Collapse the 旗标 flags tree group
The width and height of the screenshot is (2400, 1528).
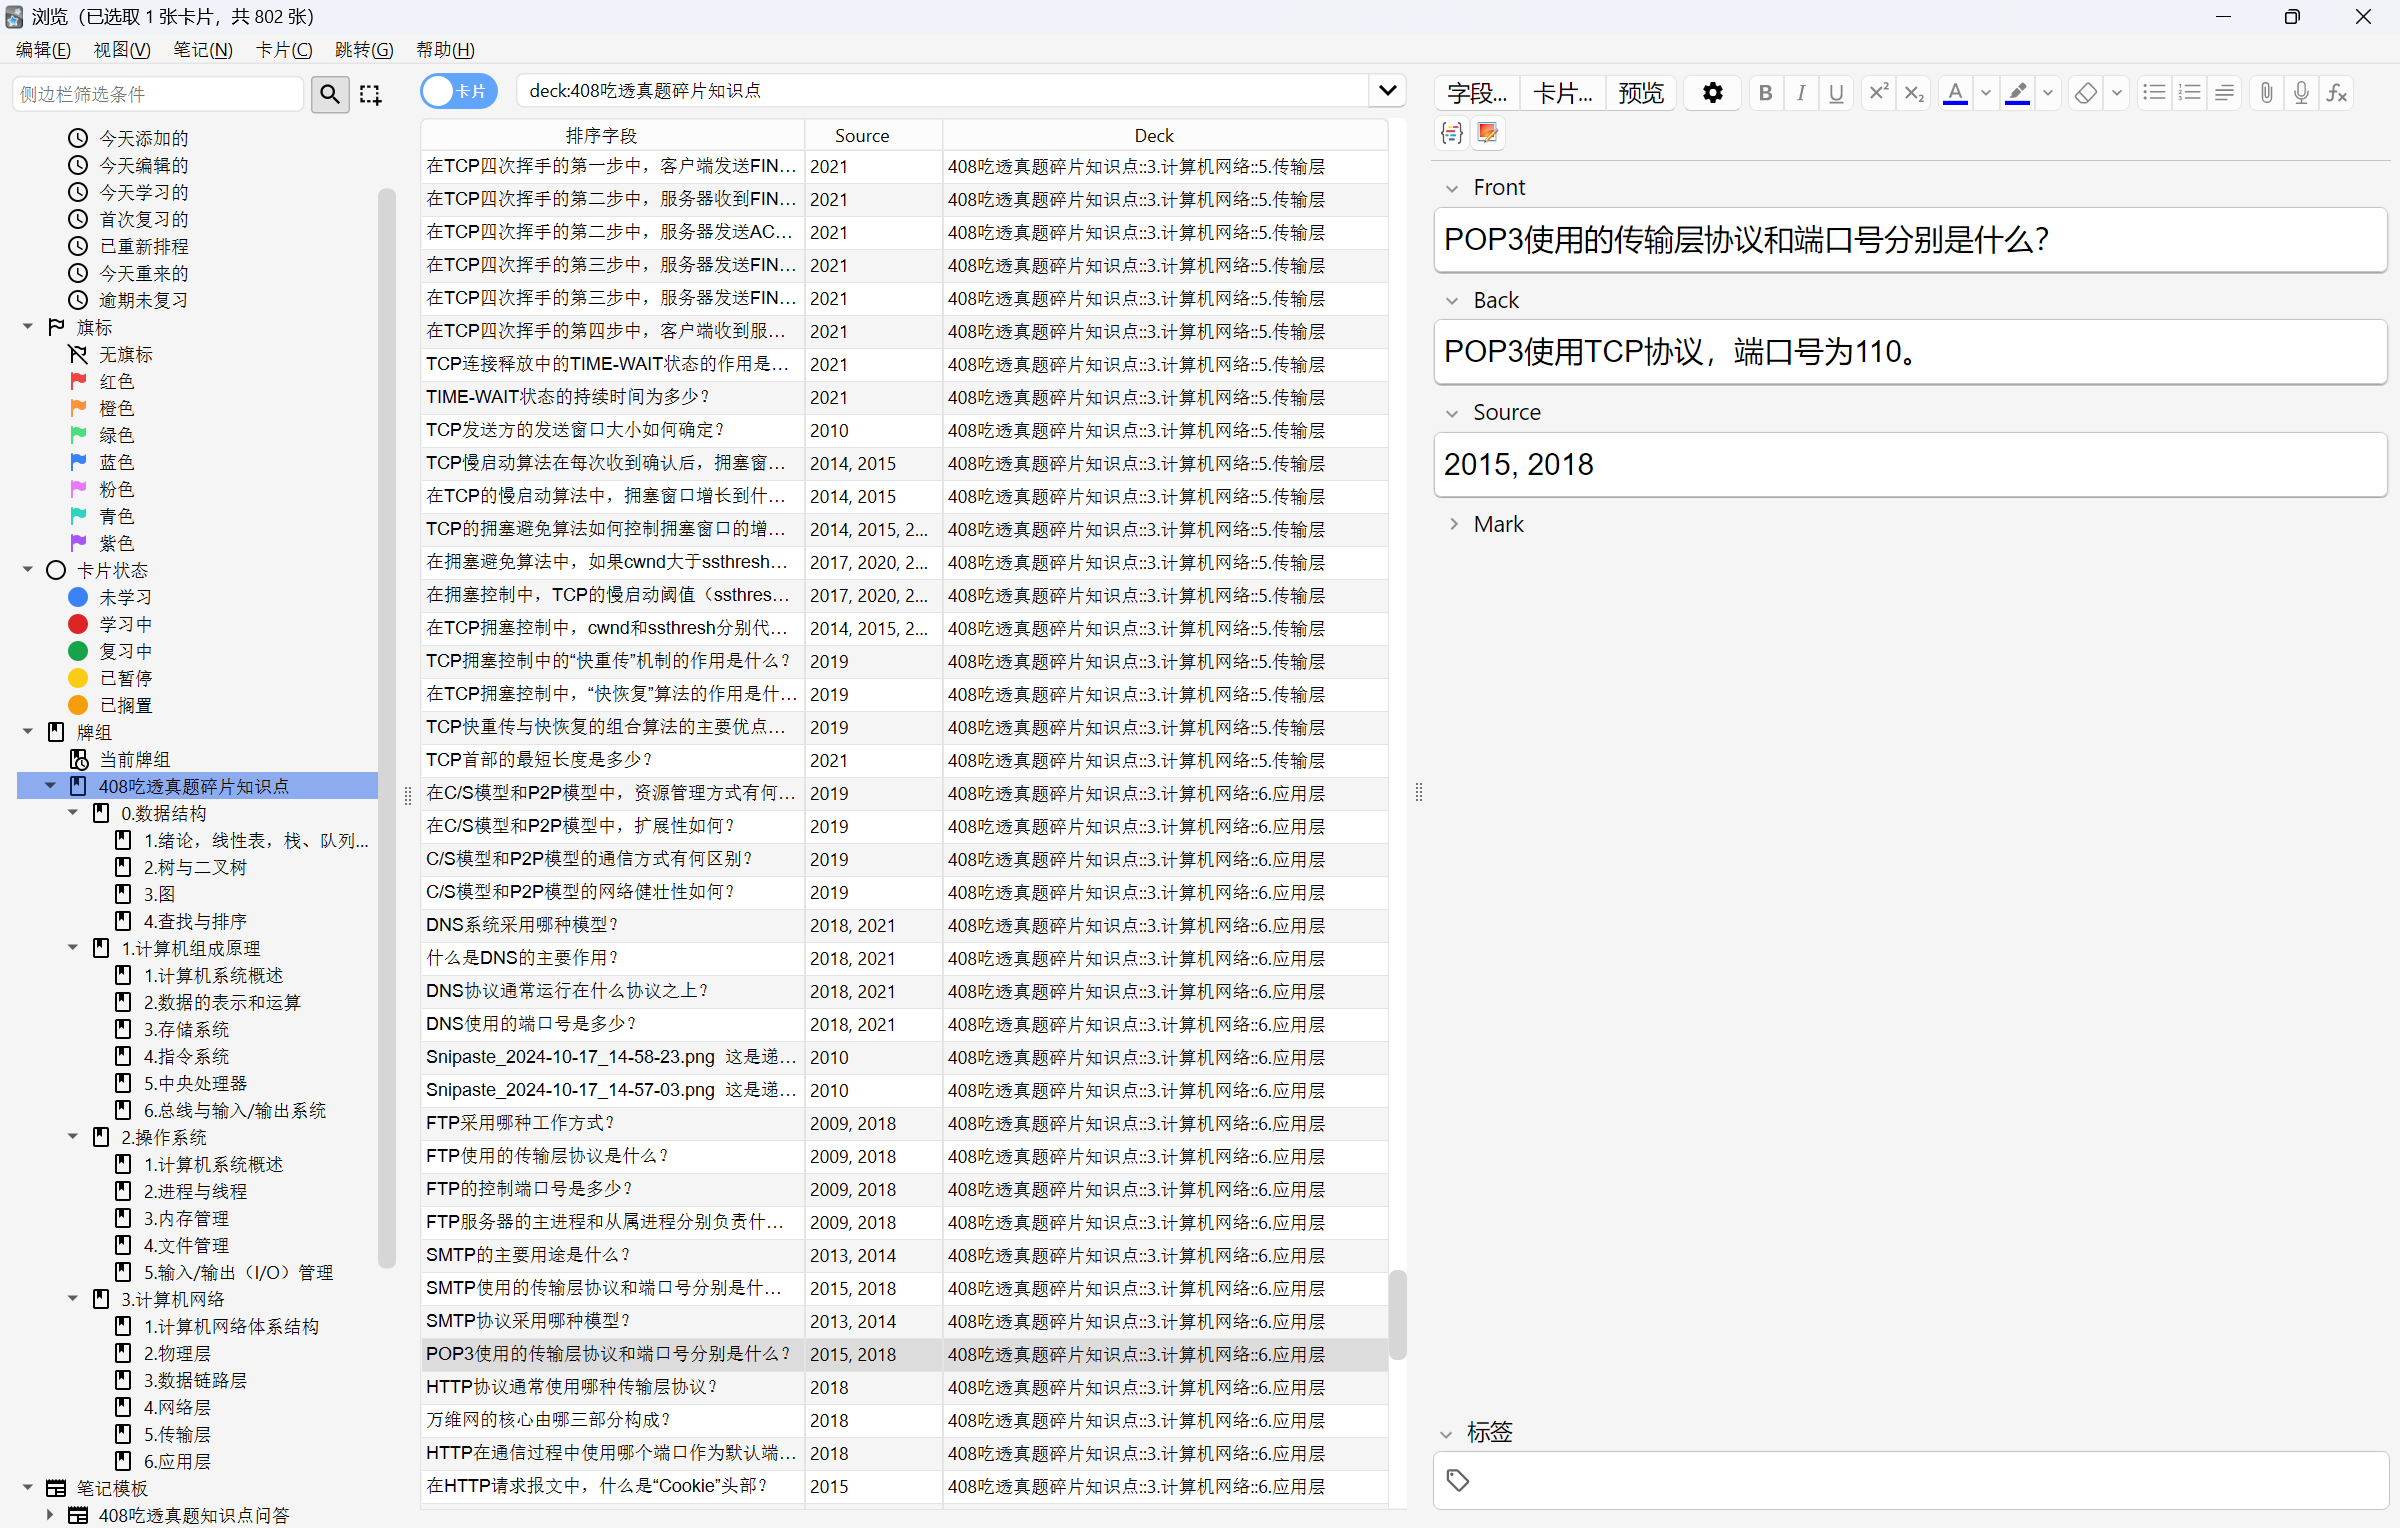click(x=28, y=327)
